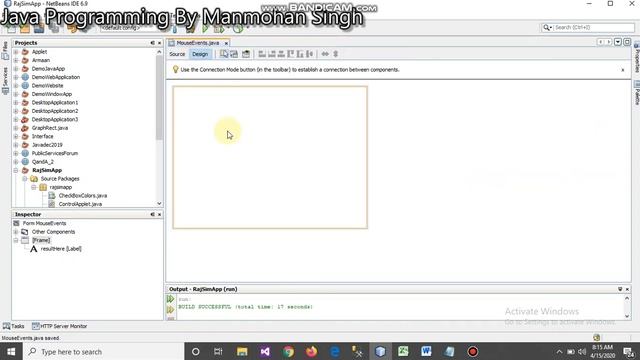Open Visual Studio from the taskbar
This screenshot has width=640, height=360.
[265, 351]
